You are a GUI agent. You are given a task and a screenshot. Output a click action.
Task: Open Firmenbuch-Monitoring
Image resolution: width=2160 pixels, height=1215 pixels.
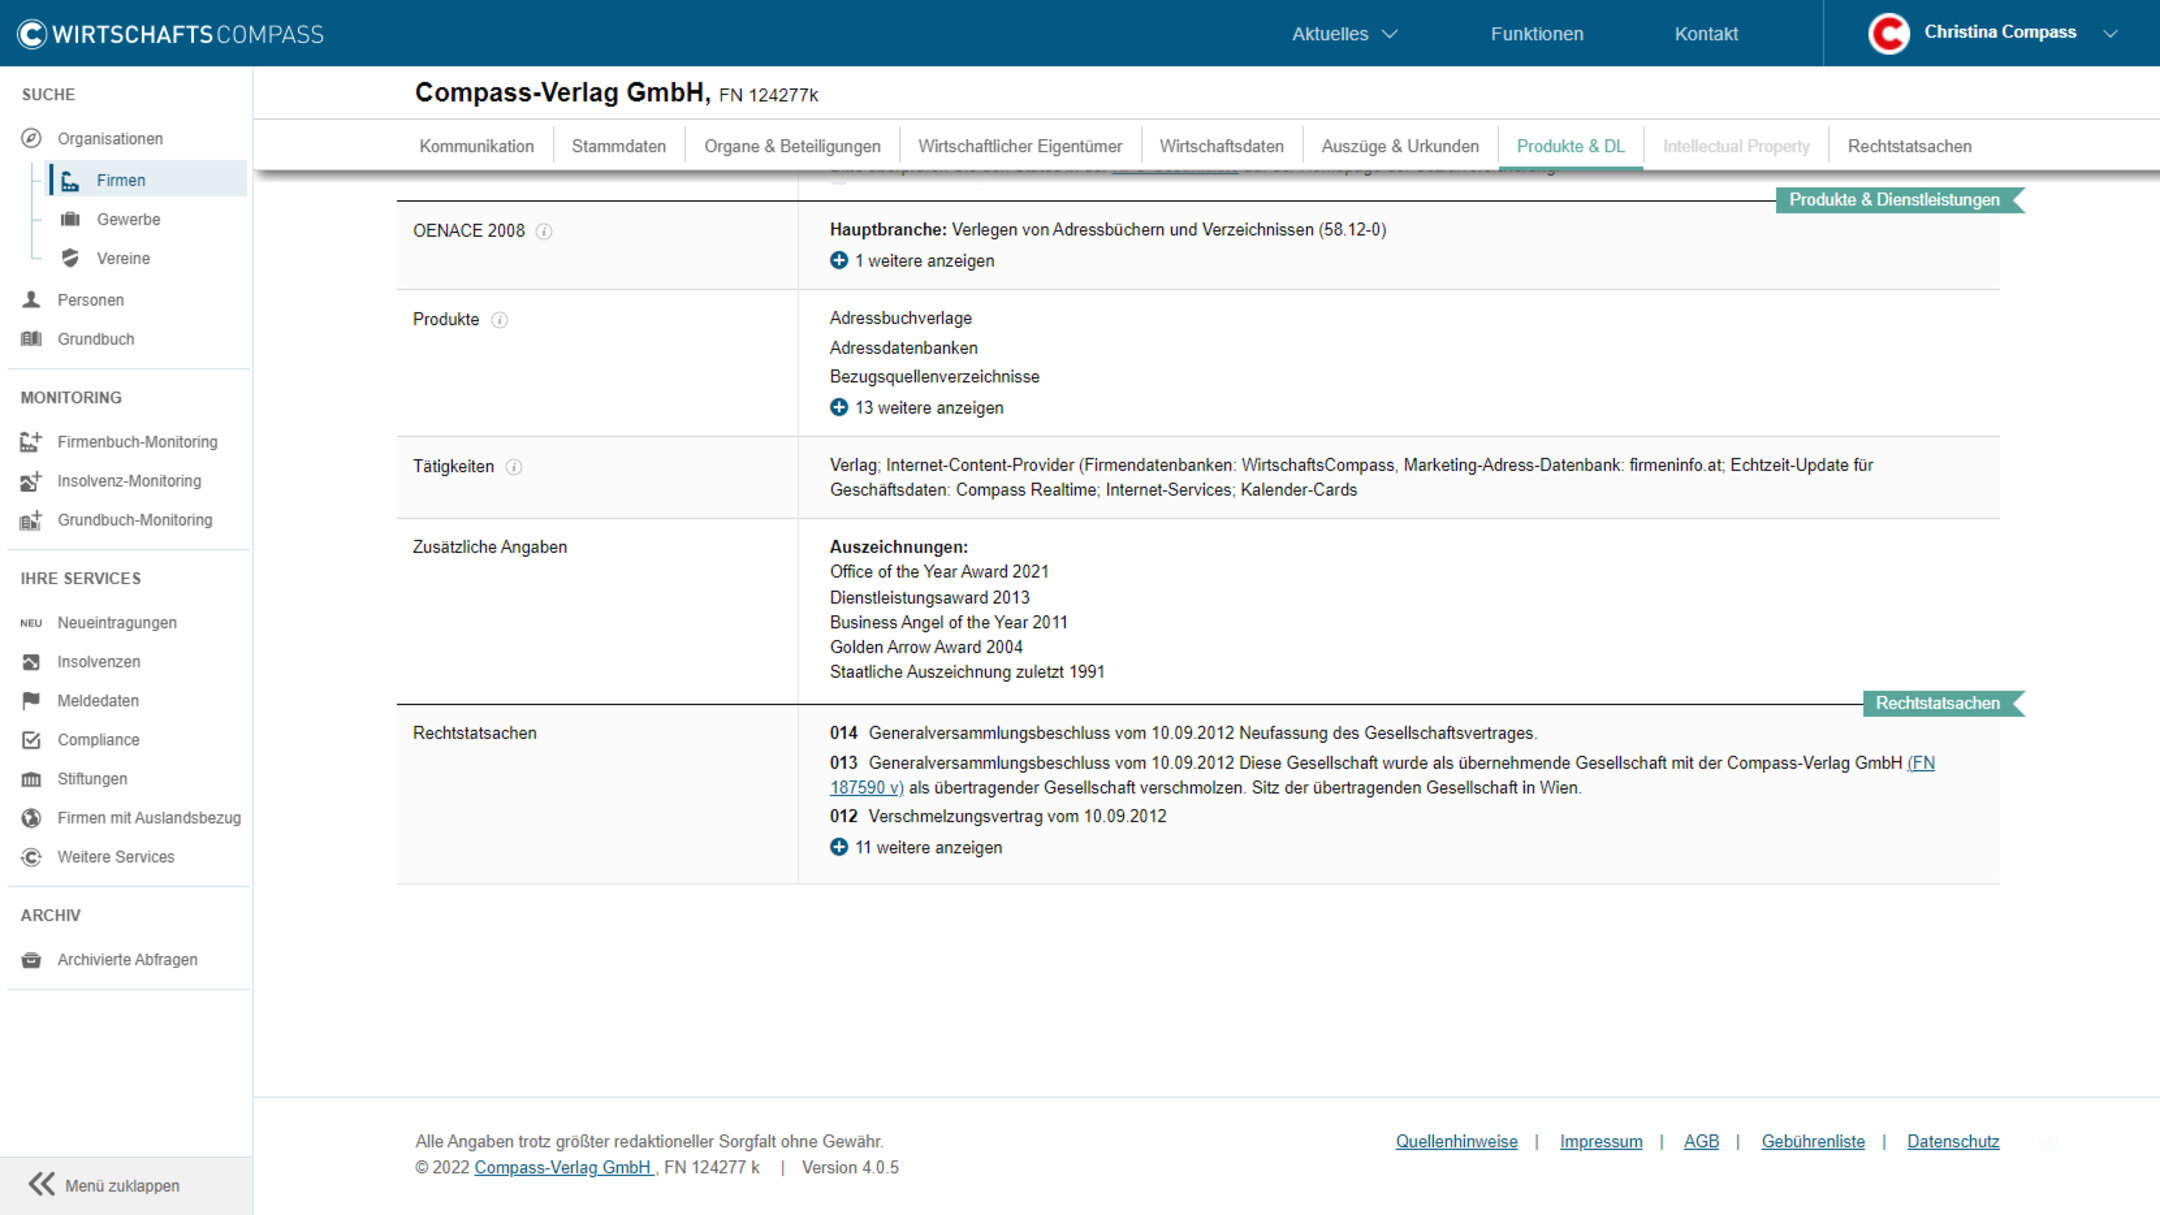[x=138, y=441]
